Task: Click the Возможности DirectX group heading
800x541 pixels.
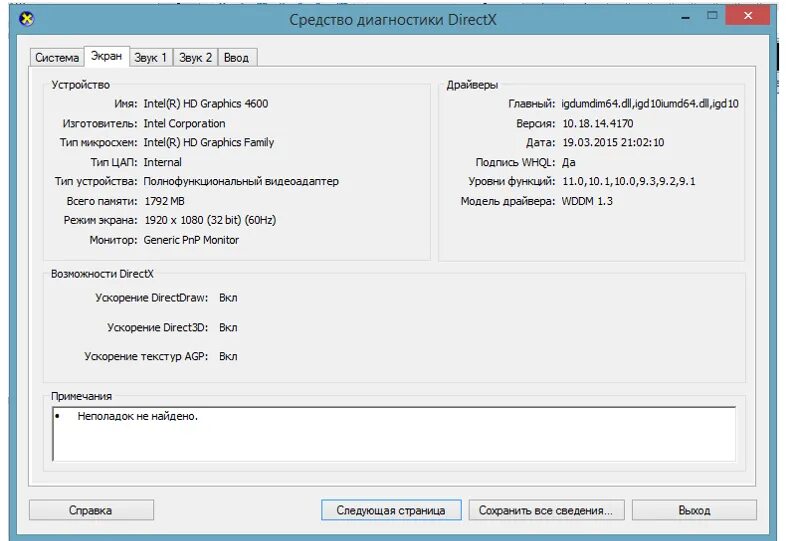Action: [102, 274]
